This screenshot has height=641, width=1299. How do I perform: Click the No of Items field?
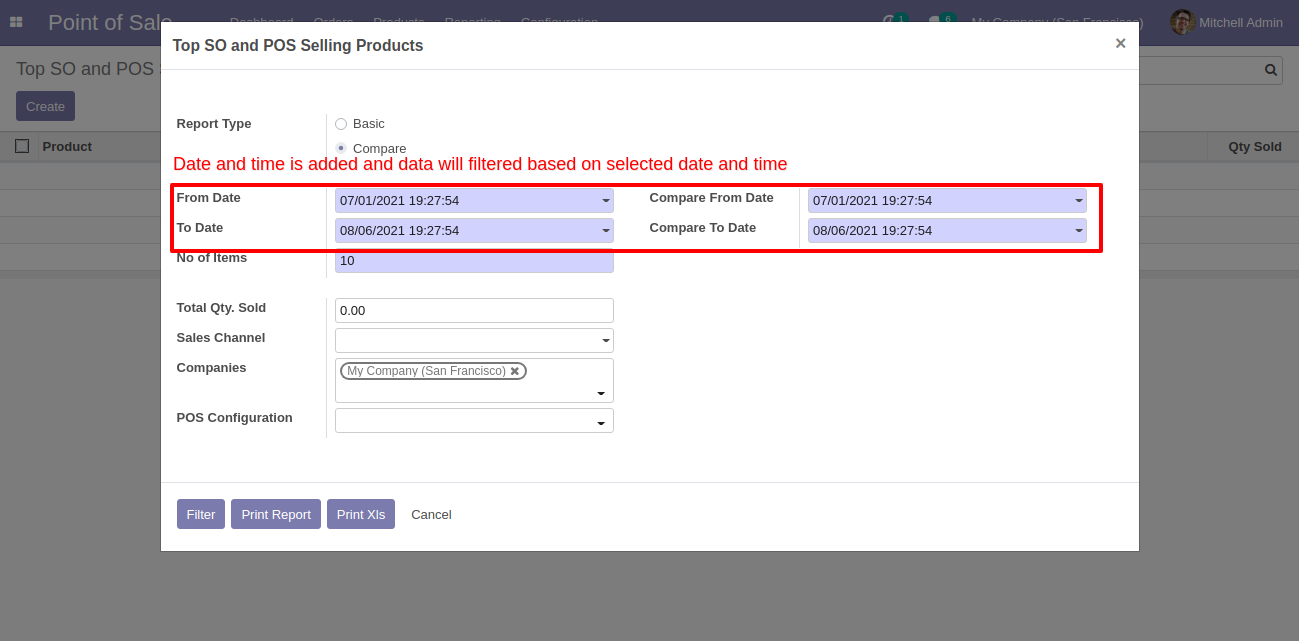coord(474,261)
